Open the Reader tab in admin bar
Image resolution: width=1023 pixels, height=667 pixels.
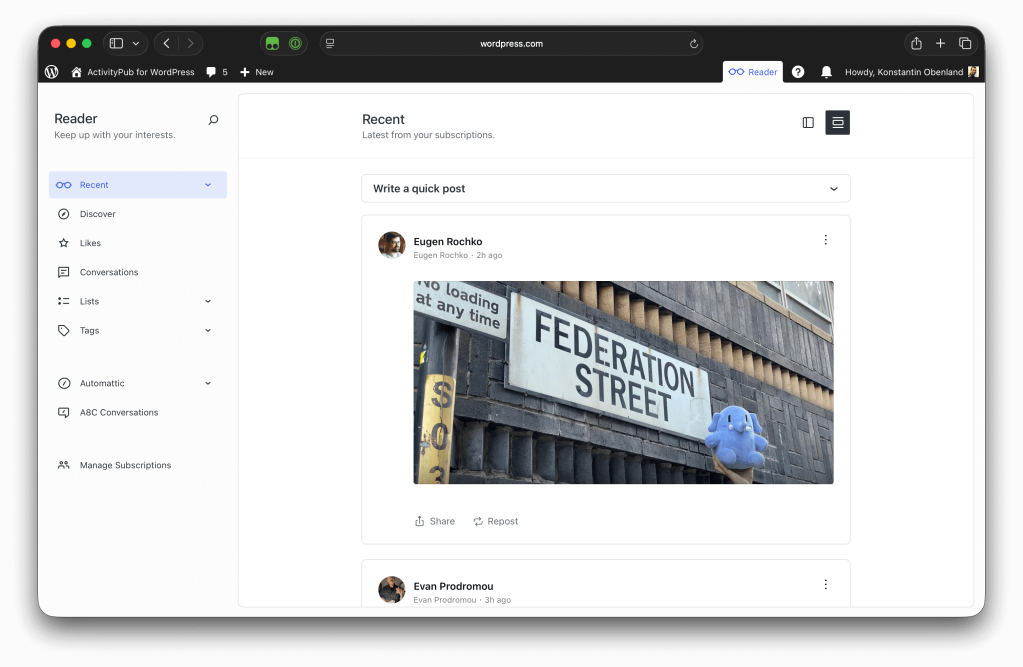pos(753,72)
